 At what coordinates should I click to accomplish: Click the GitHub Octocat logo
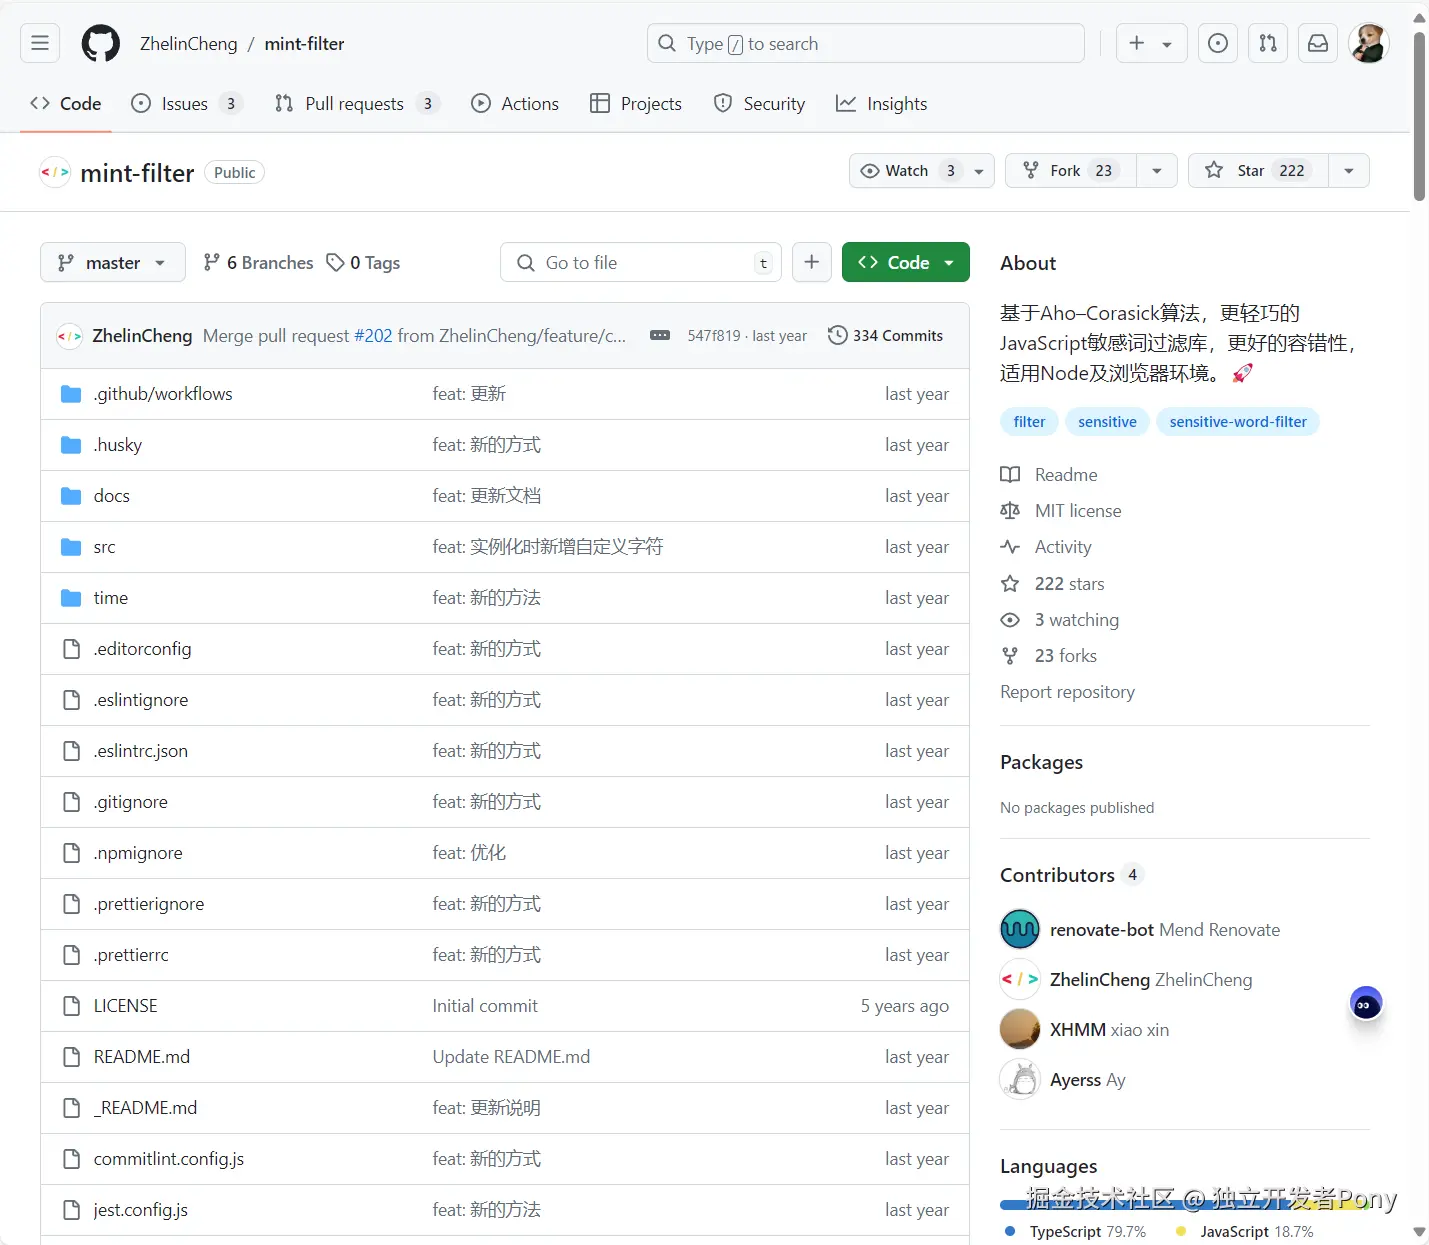pos(100,44)
